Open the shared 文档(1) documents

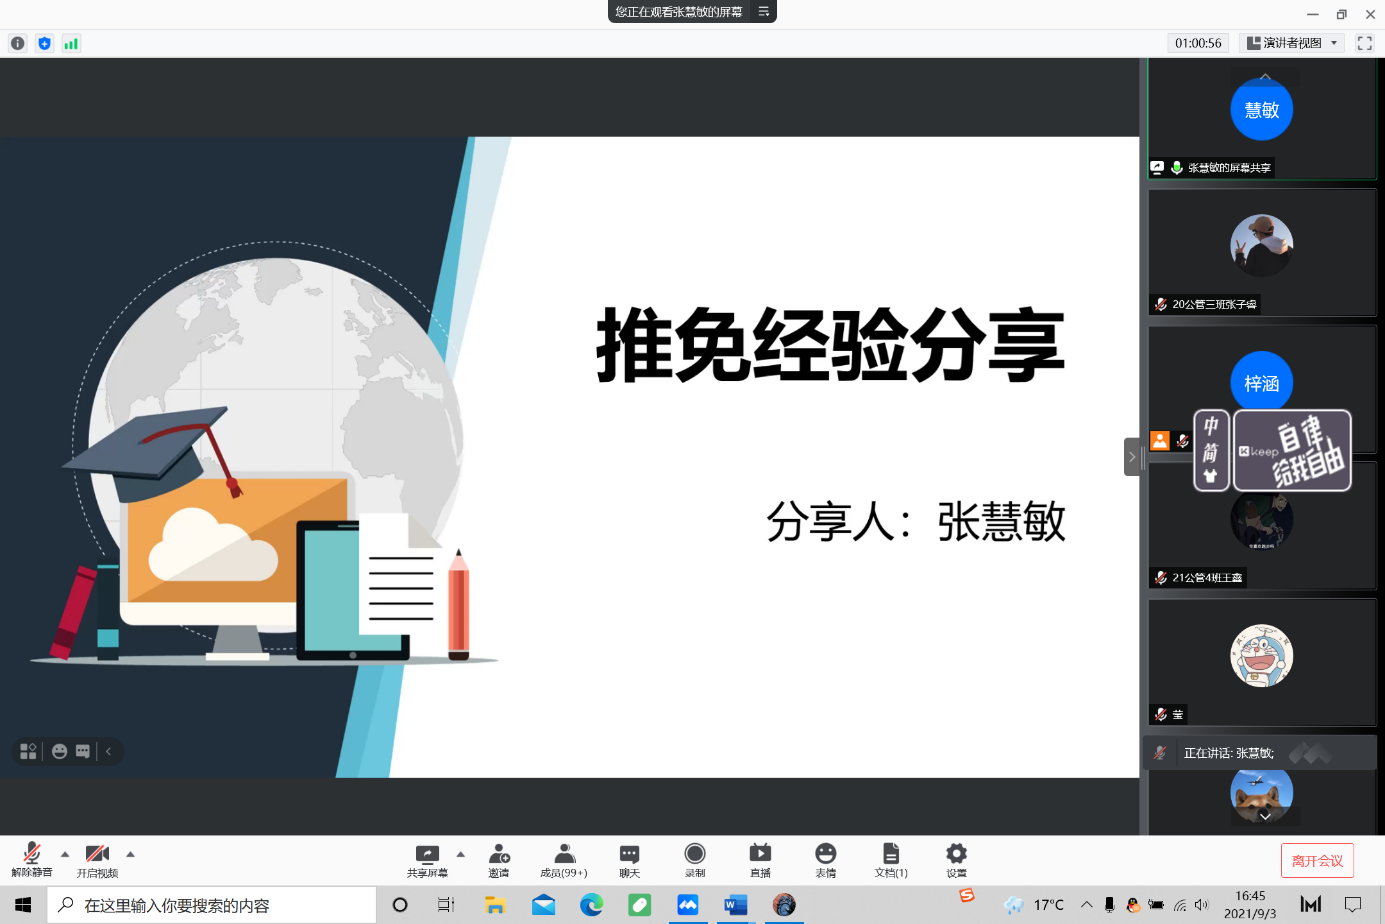click(x=890, y=860)
